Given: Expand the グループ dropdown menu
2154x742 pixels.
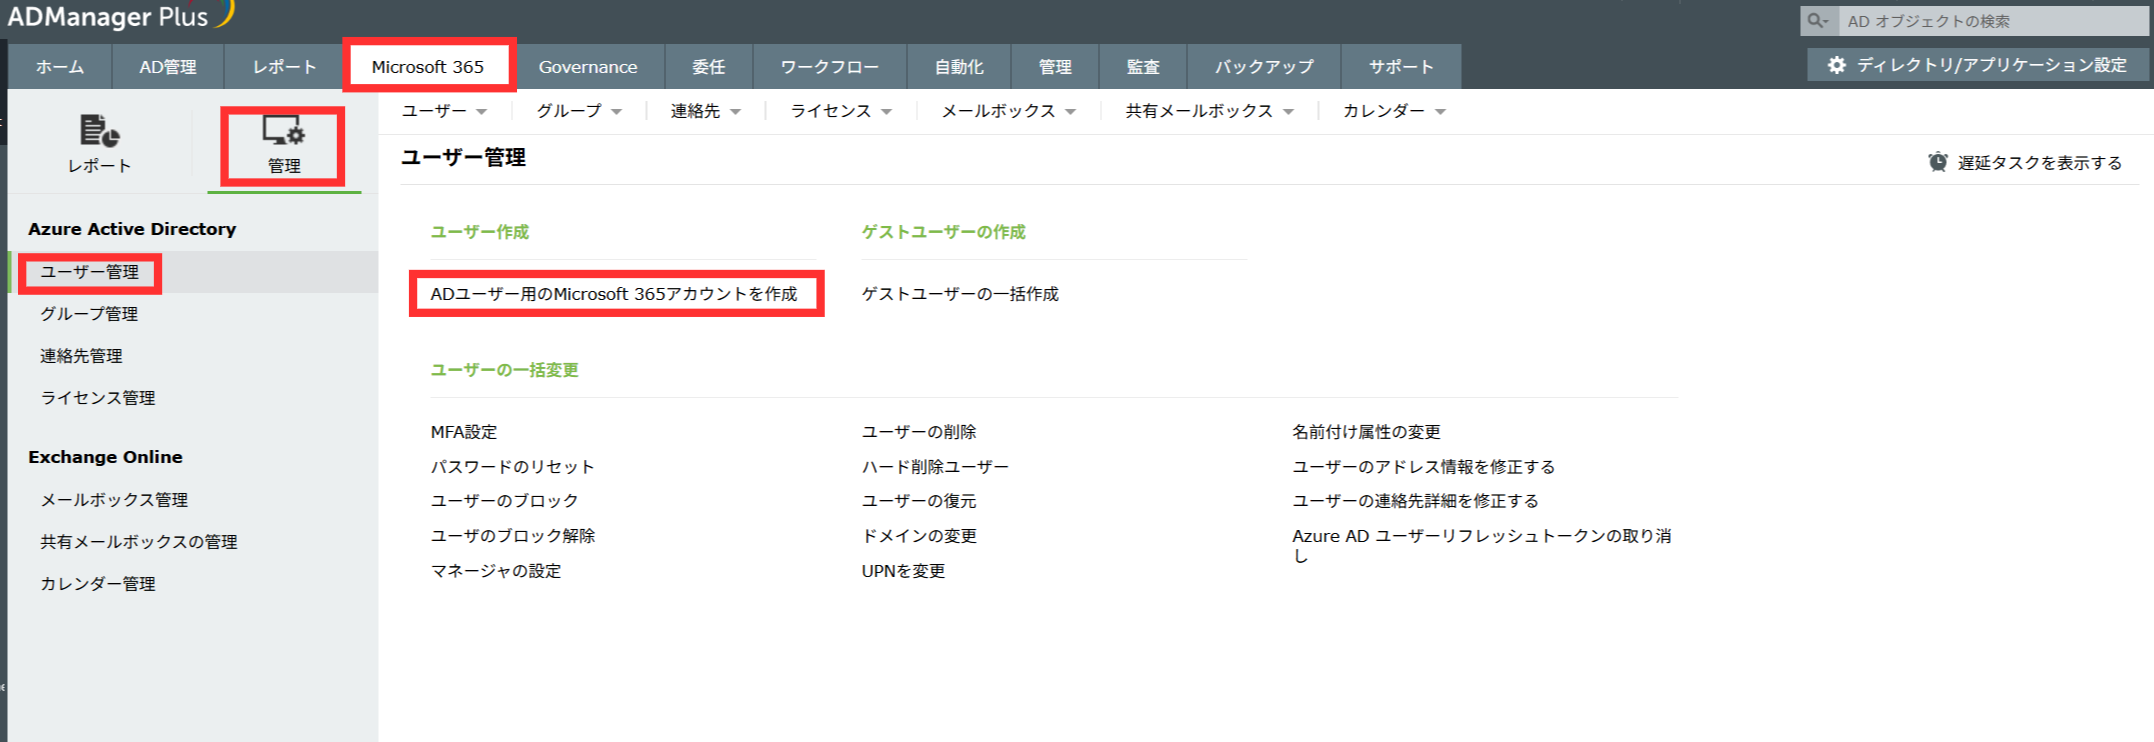Looking at the screenshot, I should click(x=580, y=111).
